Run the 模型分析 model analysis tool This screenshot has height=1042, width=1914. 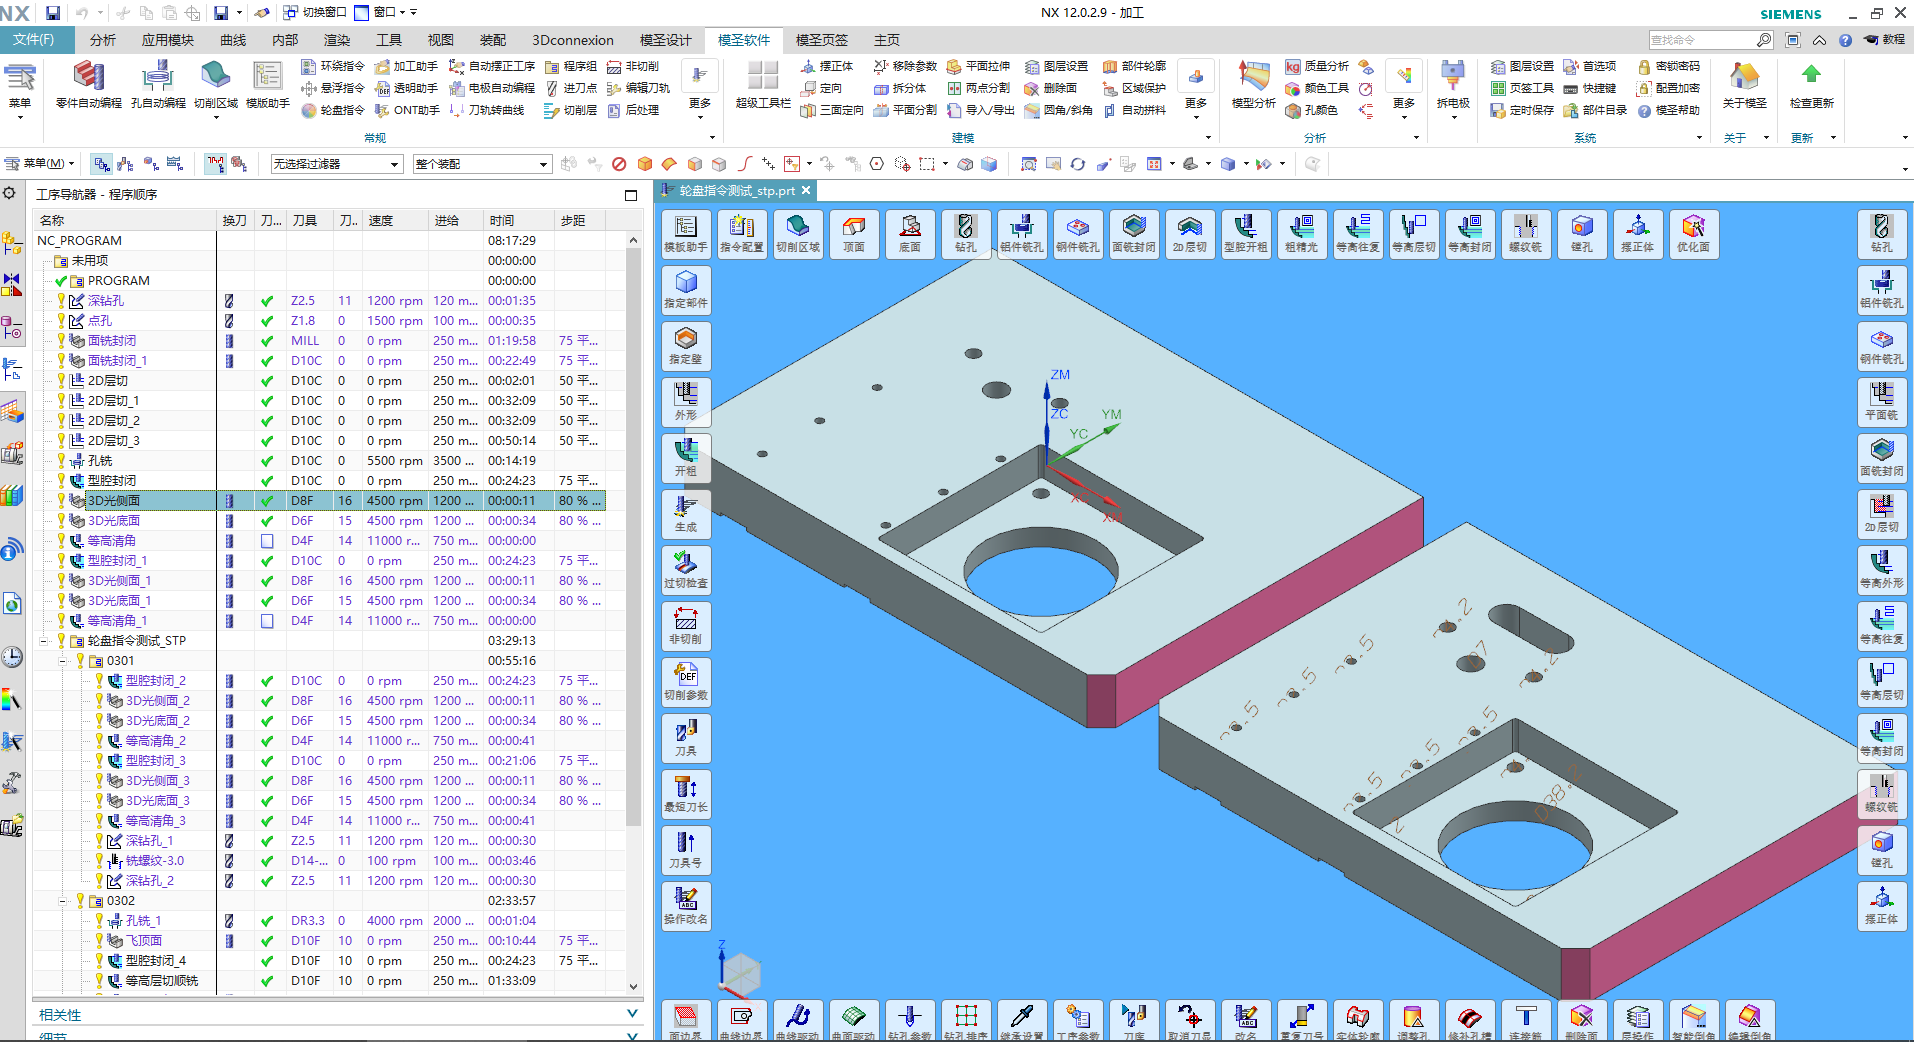pos(1253,85)
